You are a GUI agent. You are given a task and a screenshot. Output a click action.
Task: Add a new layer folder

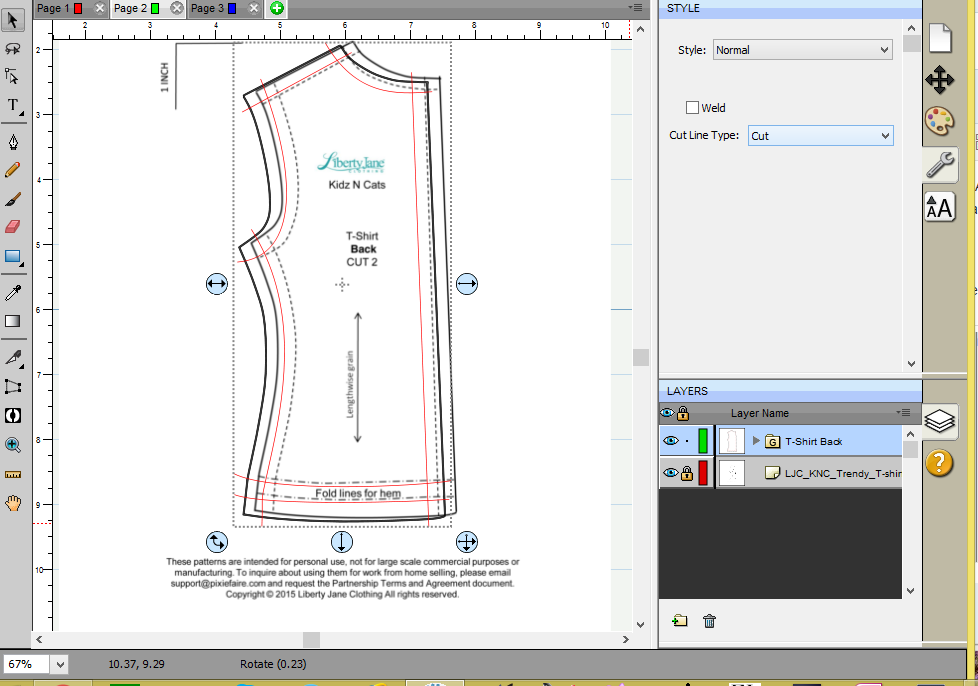tap(680, 621)
